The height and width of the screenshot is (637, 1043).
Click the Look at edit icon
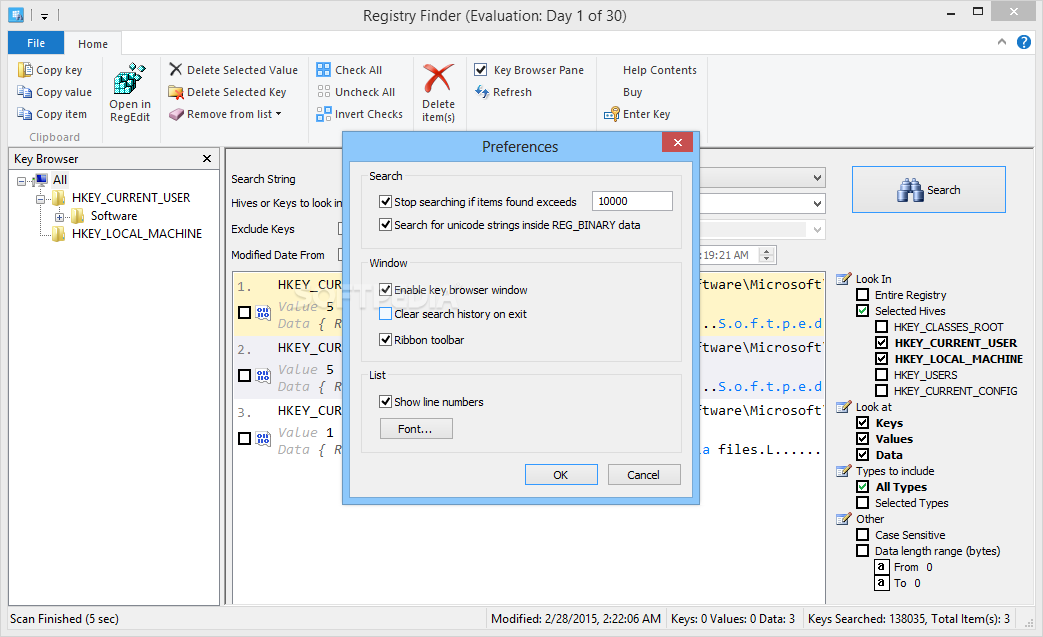coord(843,406)
